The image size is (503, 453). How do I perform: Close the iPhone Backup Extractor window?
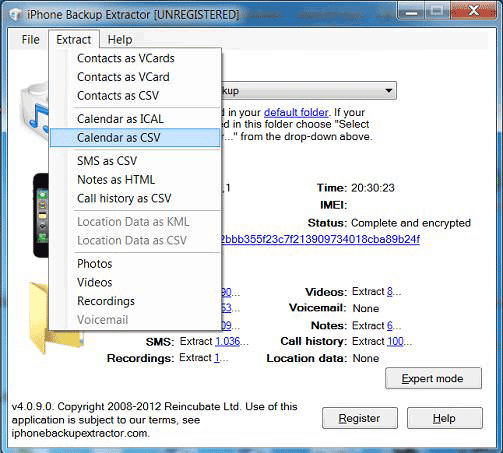click(x=473, y=11)
